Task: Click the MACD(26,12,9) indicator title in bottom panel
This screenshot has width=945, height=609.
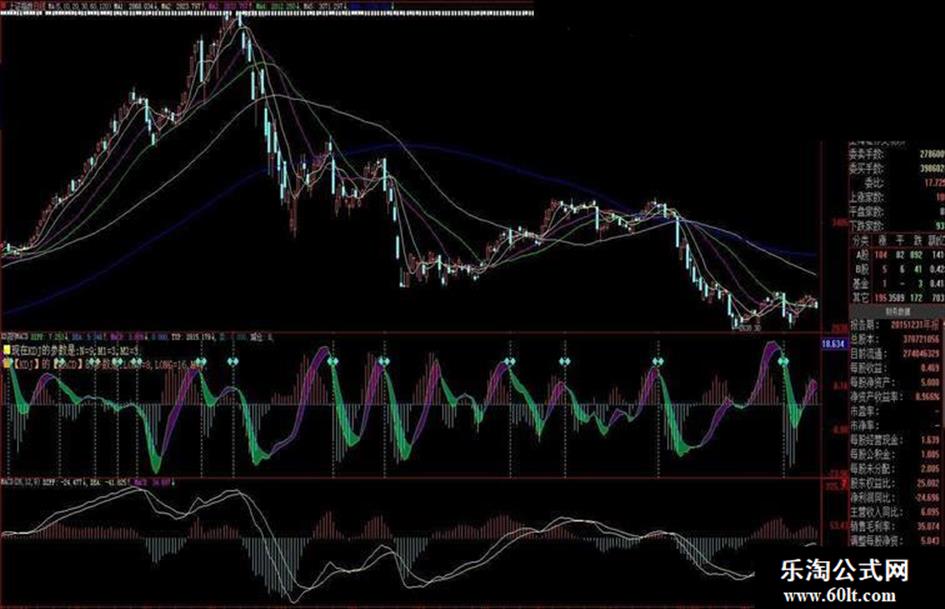Action: 19,483
